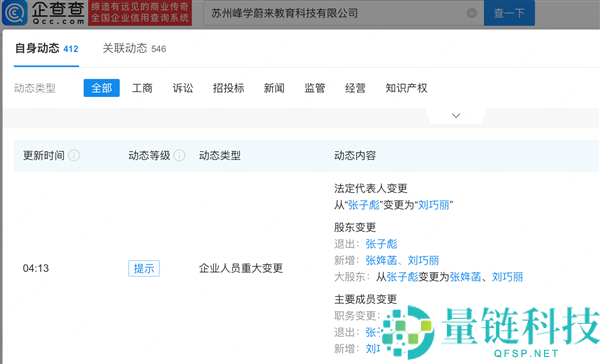Open the Qcc.com logo homepage
The image size is (600, 364).
[x=43, y=13]
